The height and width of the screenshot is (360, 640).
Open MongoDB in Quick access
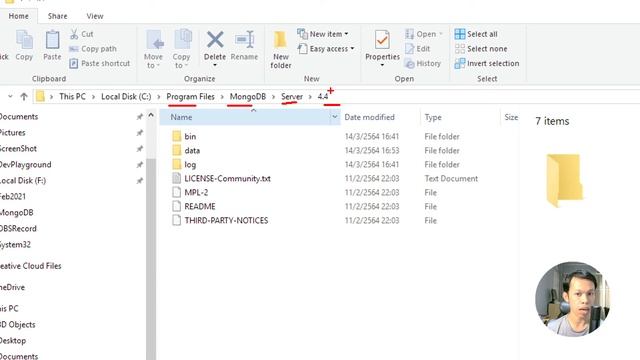point(17,213)
